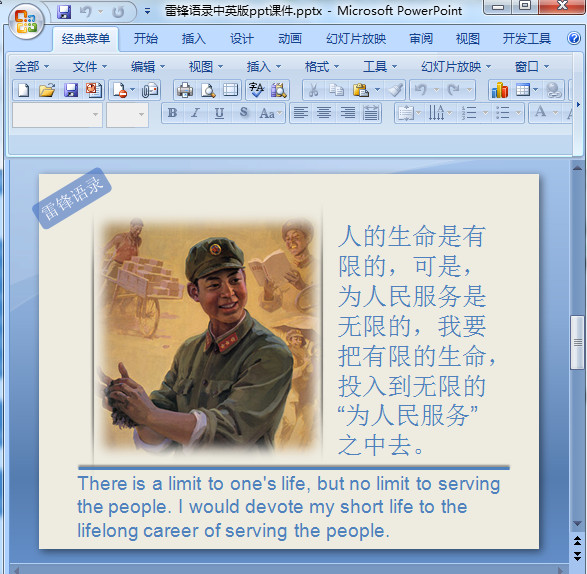The height and width of the screenshot is (574, 587).
Task: Run the Spelling check icon
Action: [256, 90]
